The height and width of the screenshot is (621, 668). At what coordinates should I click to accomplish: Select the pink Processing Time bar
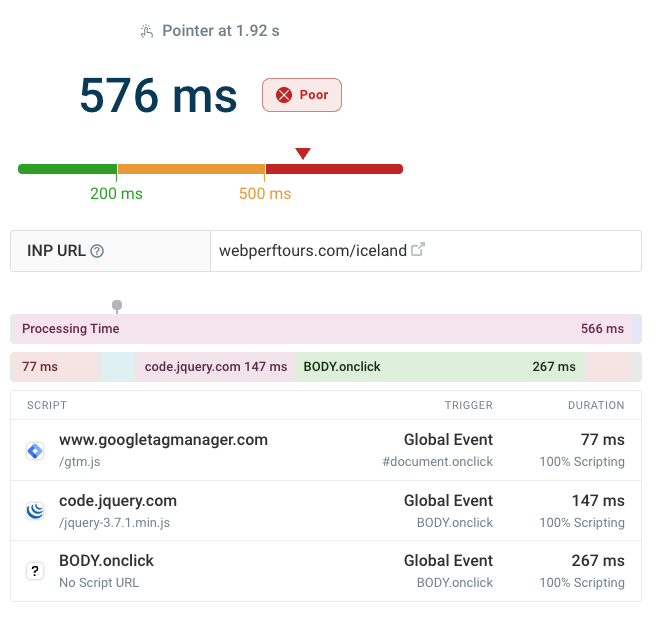[320, 329]
